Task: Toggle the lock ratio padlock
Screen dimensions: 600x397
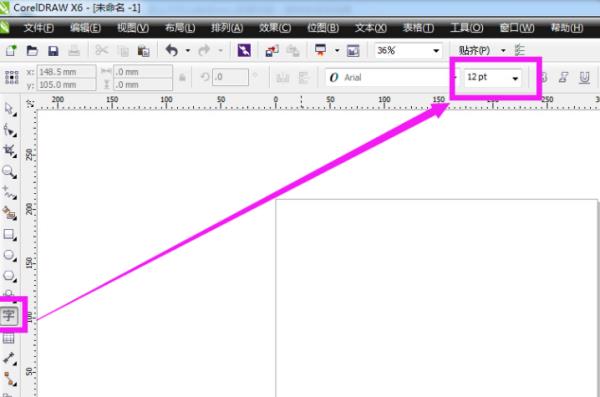Action: tap(182, 78)
